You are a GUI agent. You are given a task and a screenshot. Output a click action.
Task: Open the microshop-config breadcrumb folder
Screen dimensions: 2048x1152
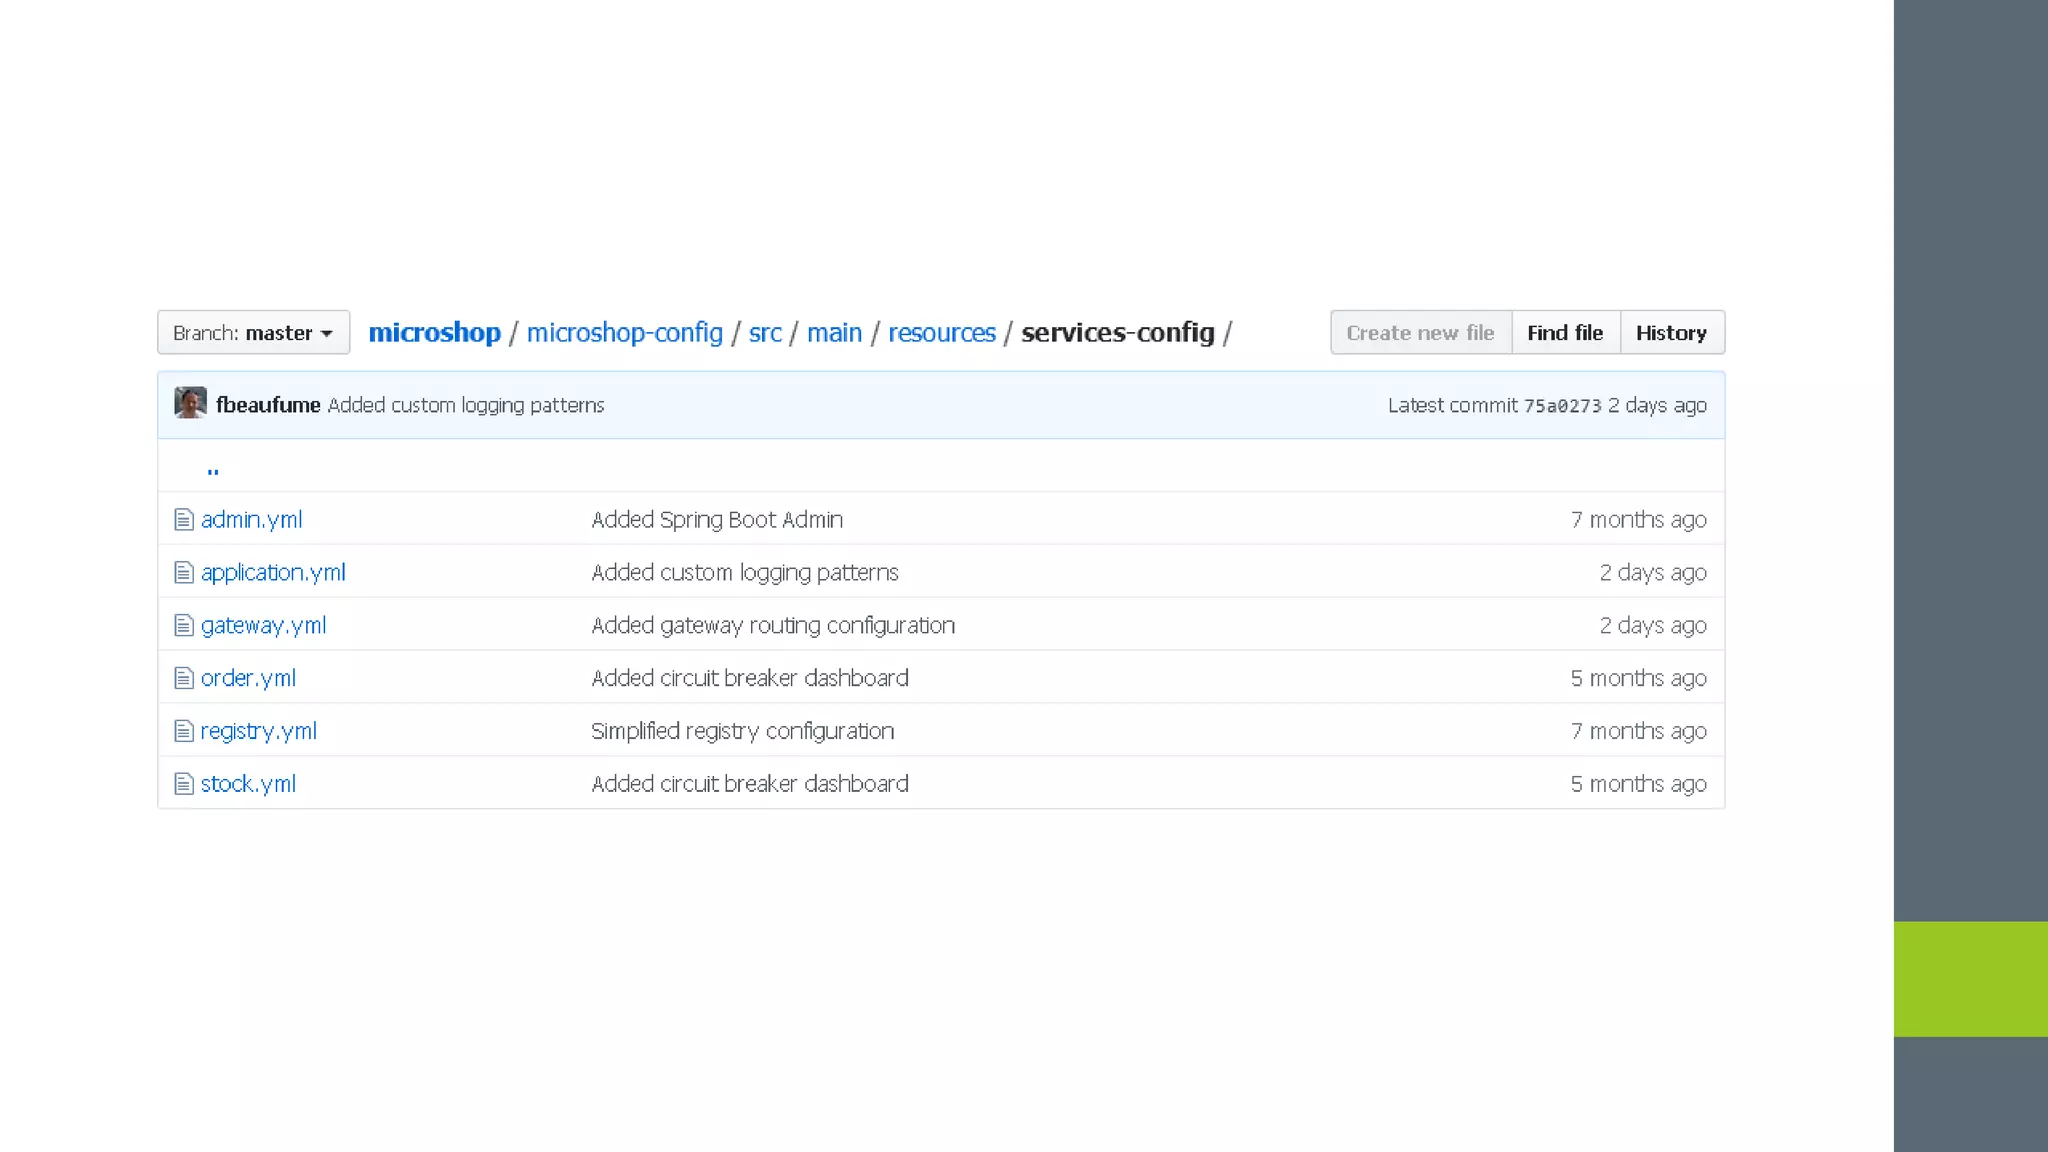[624, 333]
